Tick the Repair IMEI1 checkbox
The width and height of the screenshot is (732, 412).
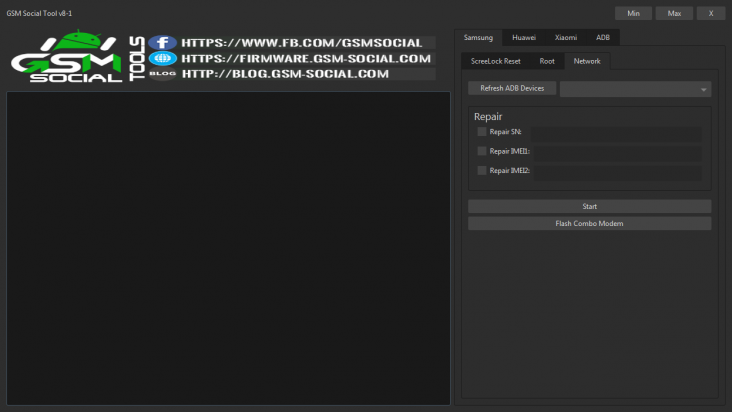[482, 151]
